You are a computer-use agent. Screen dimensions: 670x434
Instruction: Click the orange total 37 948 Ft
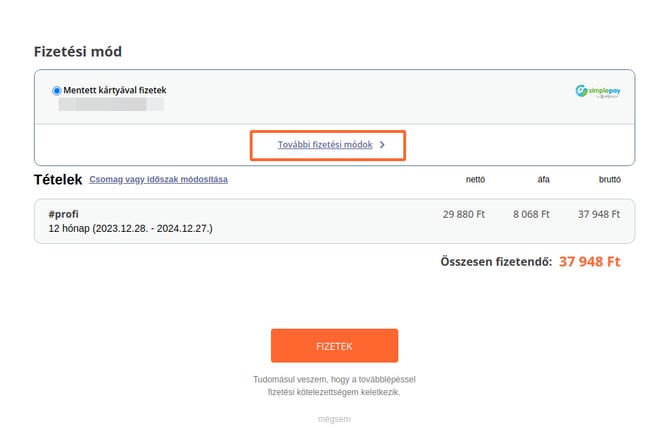click(590, 262)
